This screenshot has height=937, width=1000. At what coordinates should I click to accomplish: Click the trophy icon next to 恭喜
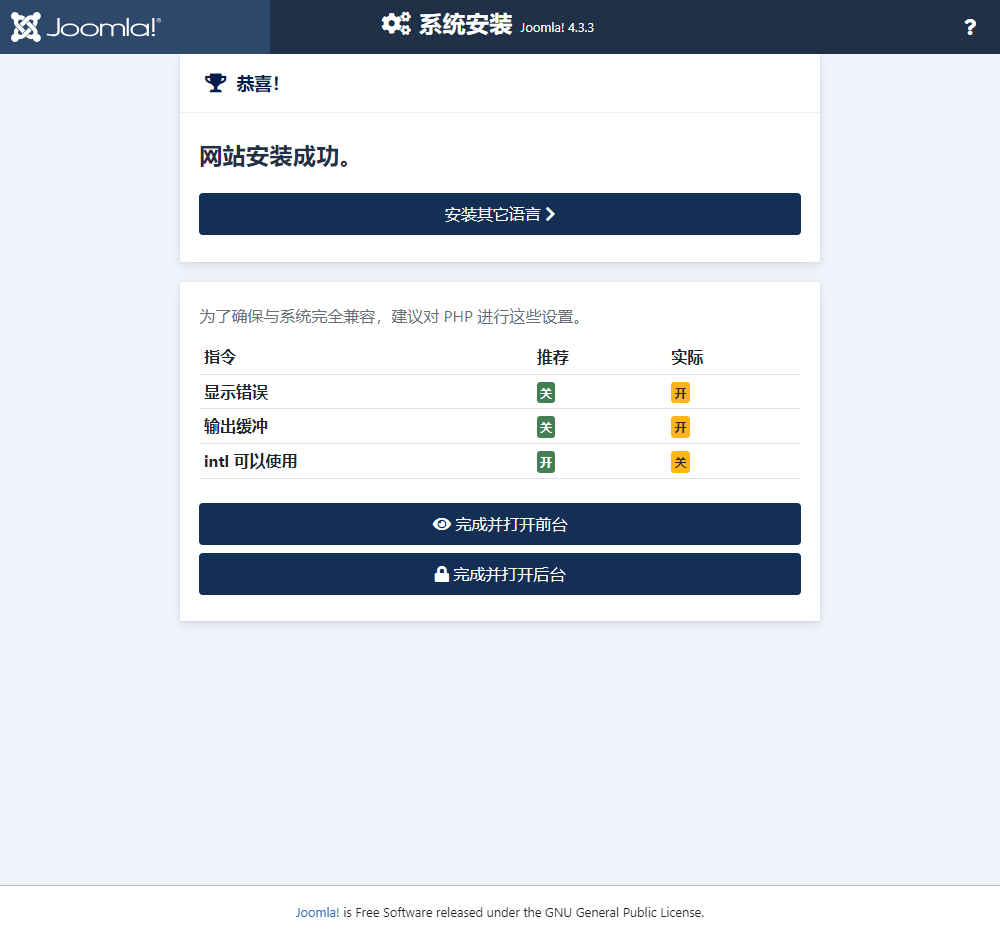[215, 83]
